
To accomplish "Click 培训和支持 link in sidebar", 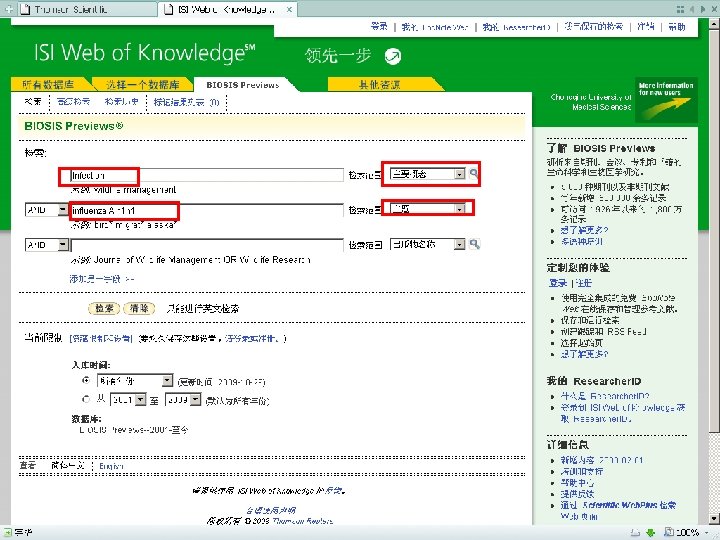I will coord(581,472).
